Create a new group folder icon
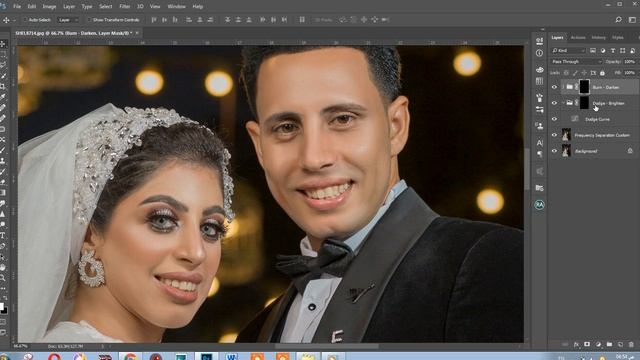Image resolution: width=640 pixels, height=360 pixels. [x=609, y=344]
